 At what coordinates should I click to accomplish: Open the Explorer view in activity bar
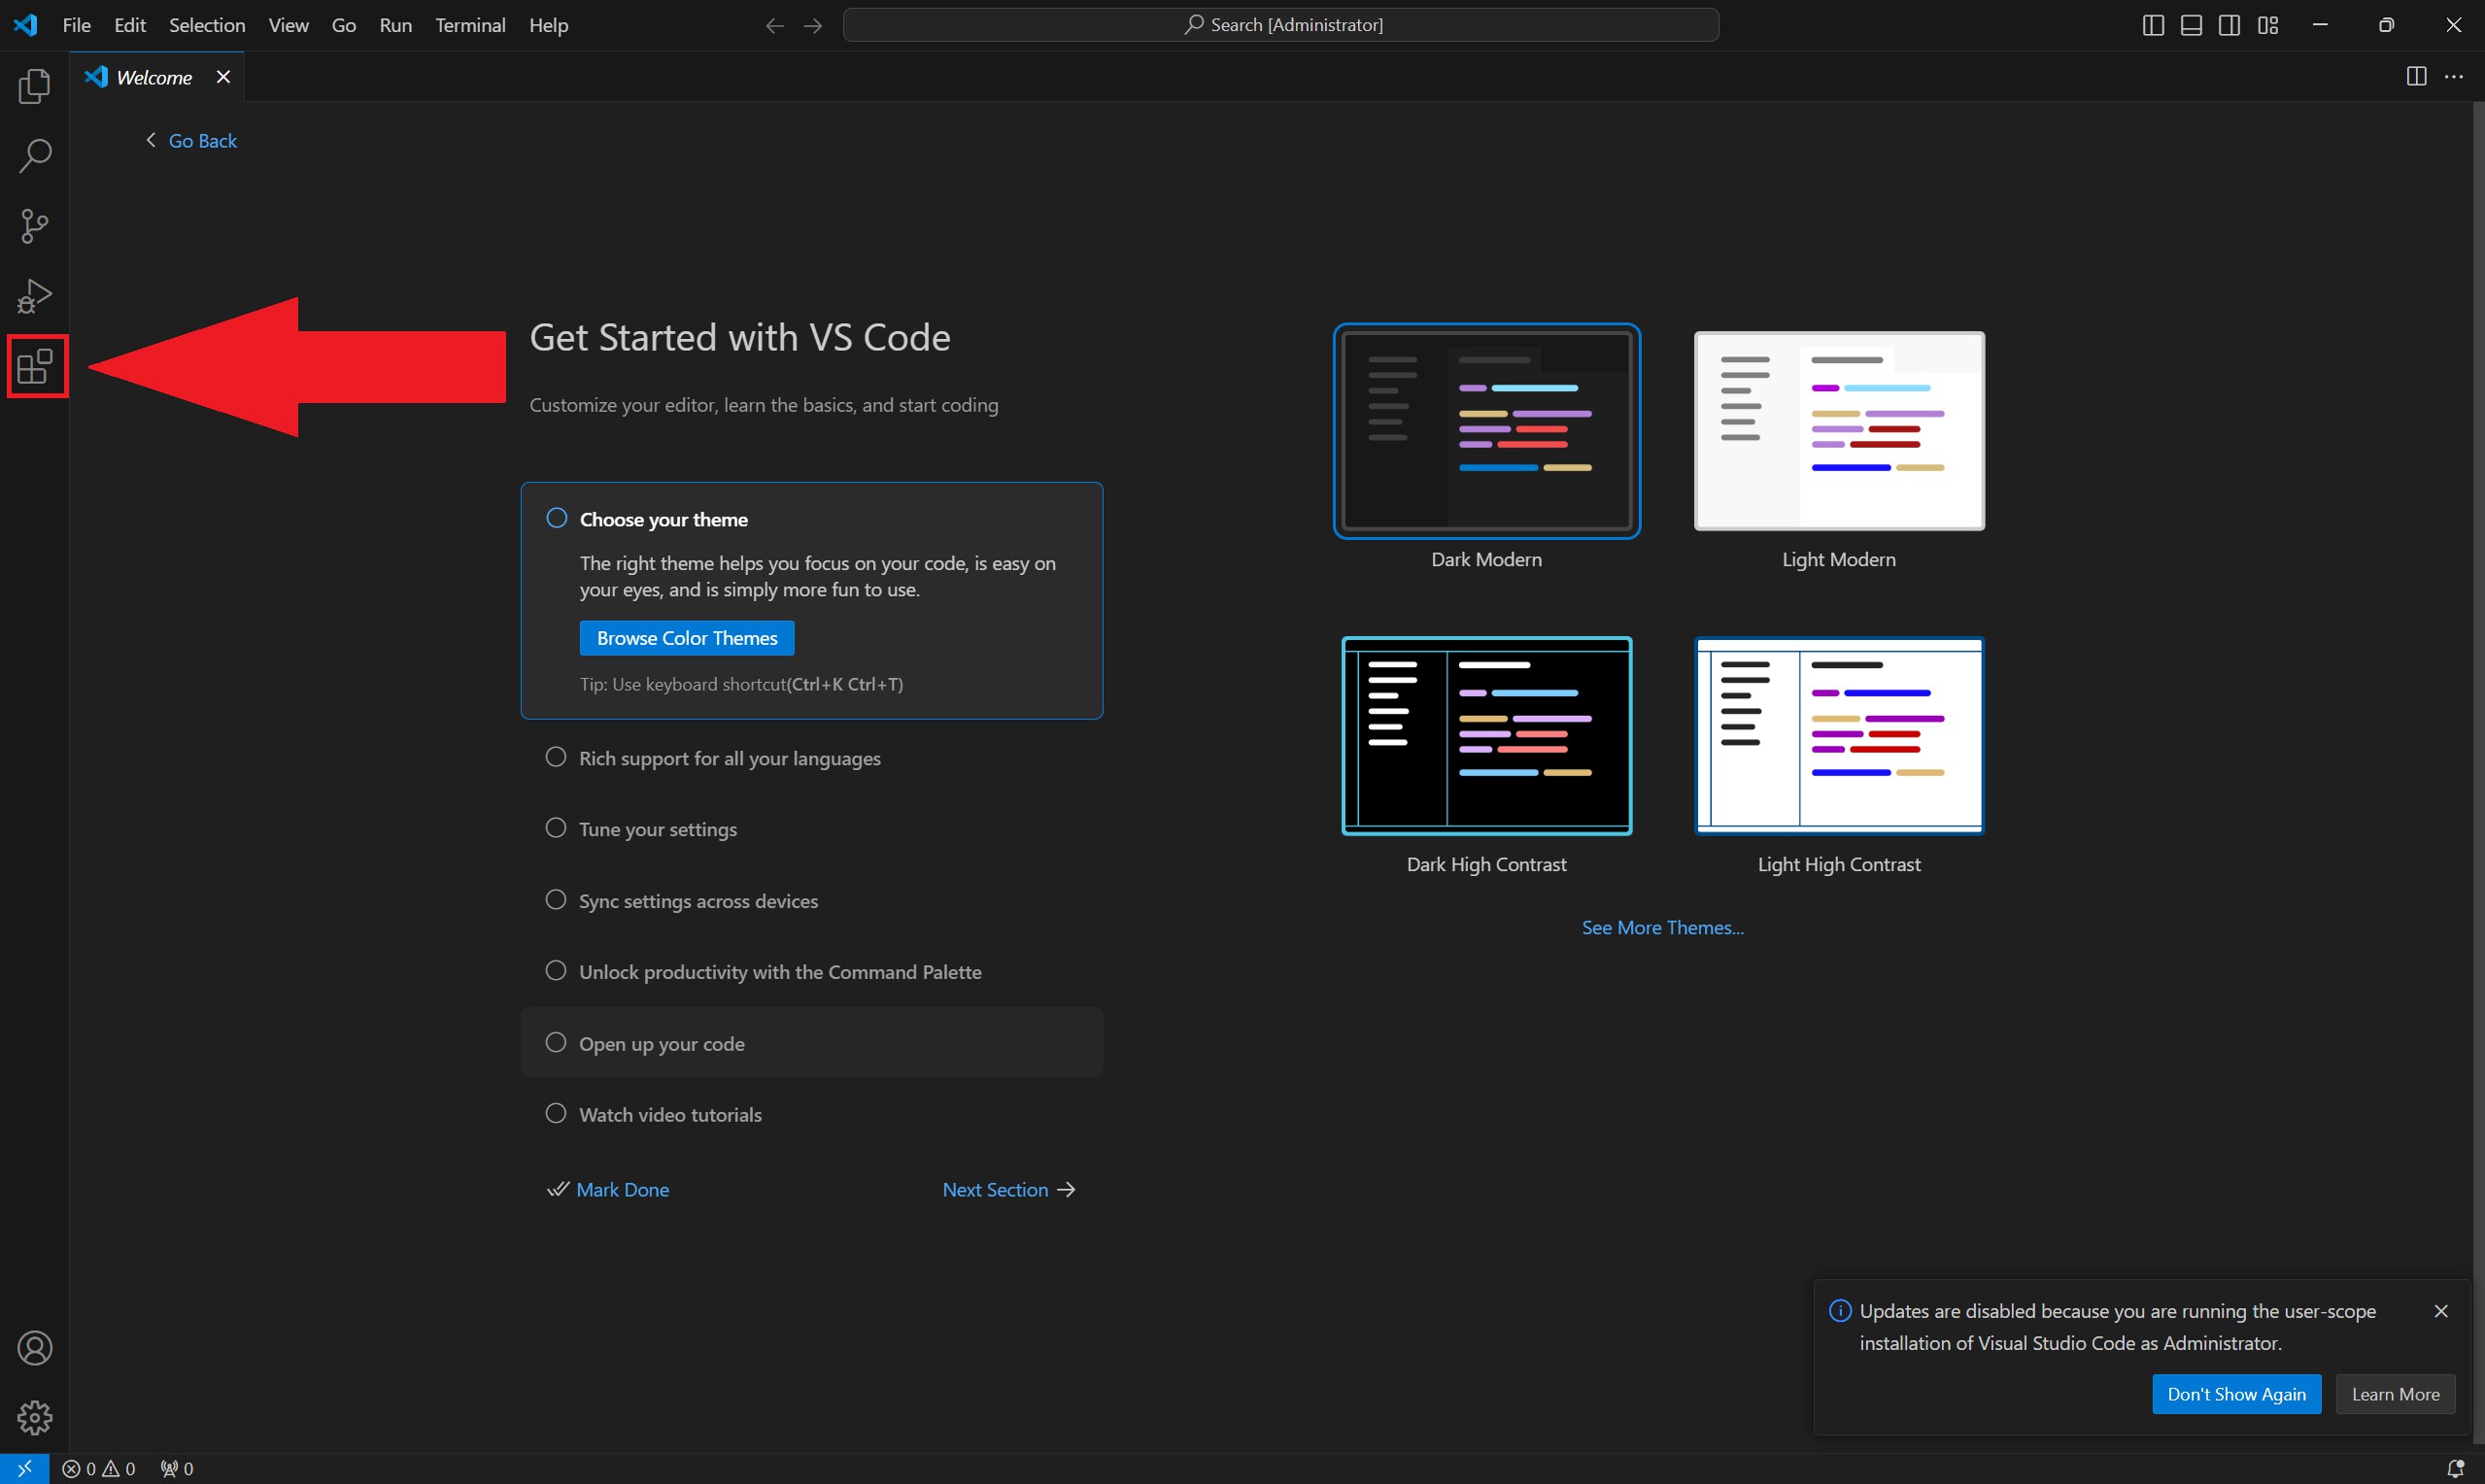tap(34, 86)
